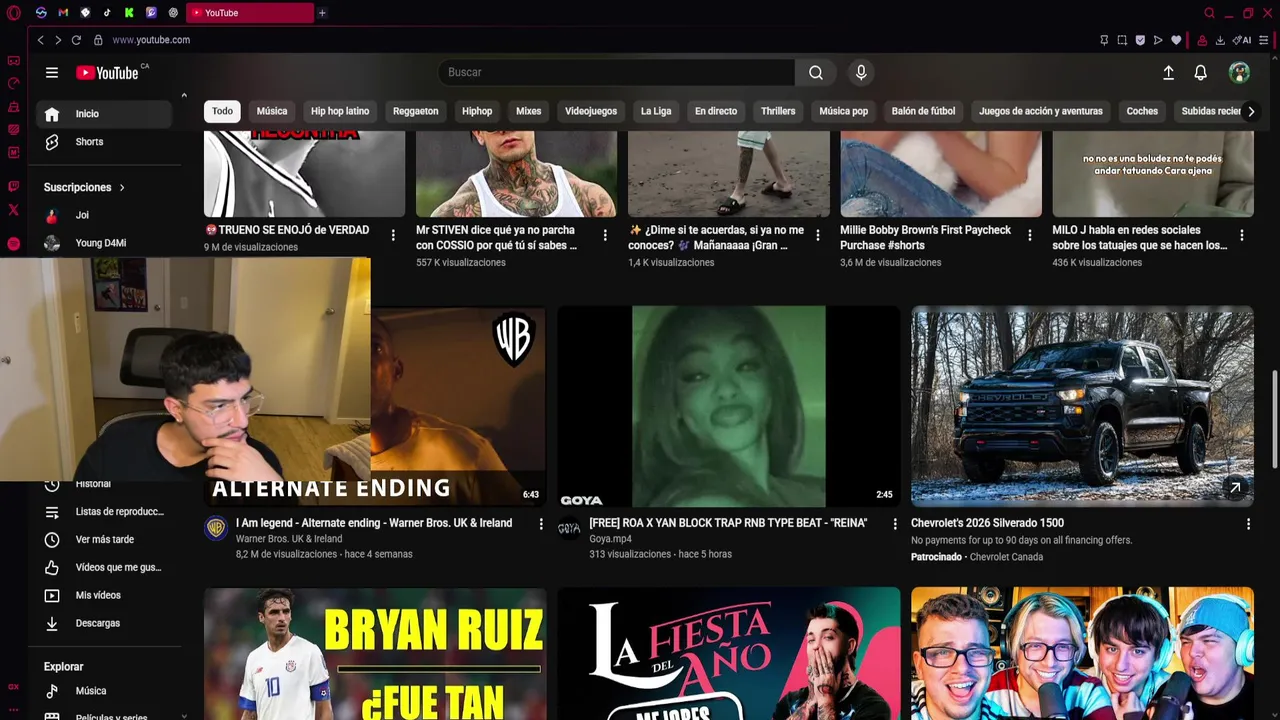
Task: Expand the Suscripciones section chevron
Action: (x=122, y=187)
